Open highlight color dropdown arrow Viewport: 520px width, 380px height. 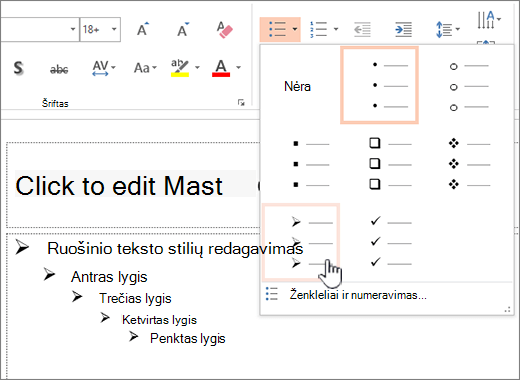[x=197, y=68]
